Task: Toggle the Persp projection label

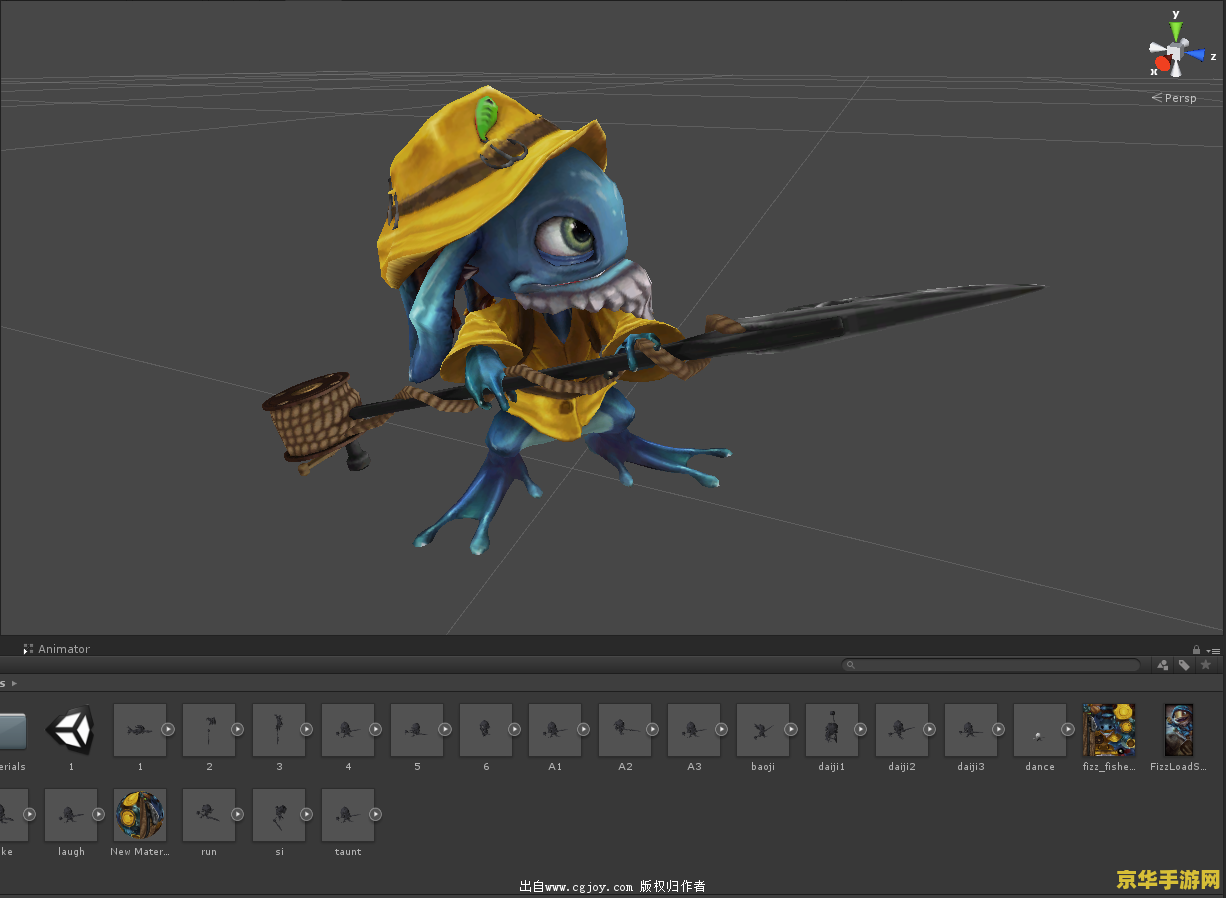Action: (1174, 98)
